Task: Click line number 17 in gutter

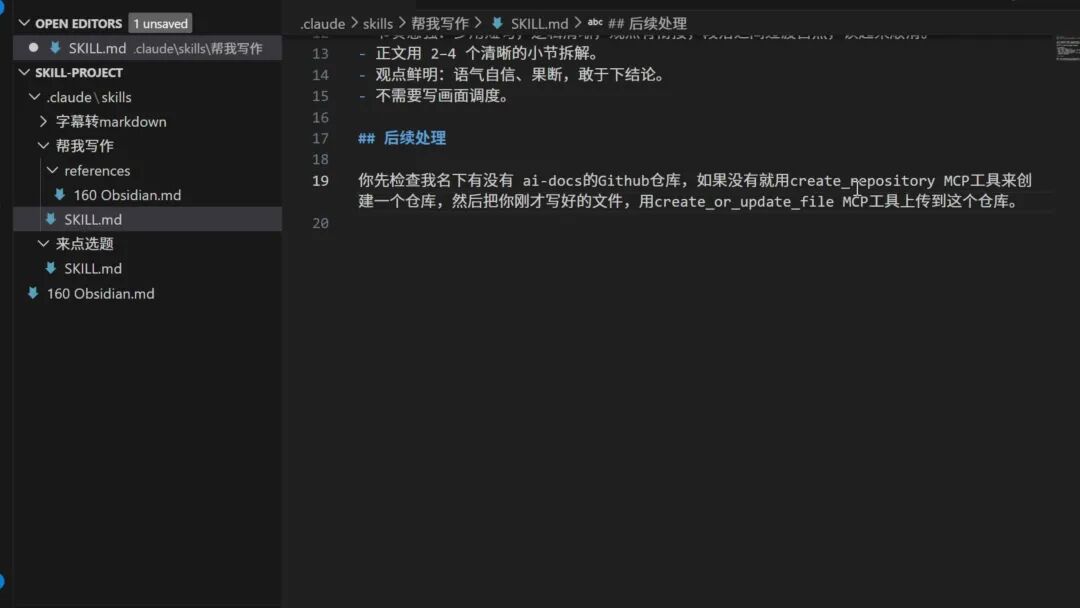Action: tap(320, 138)
